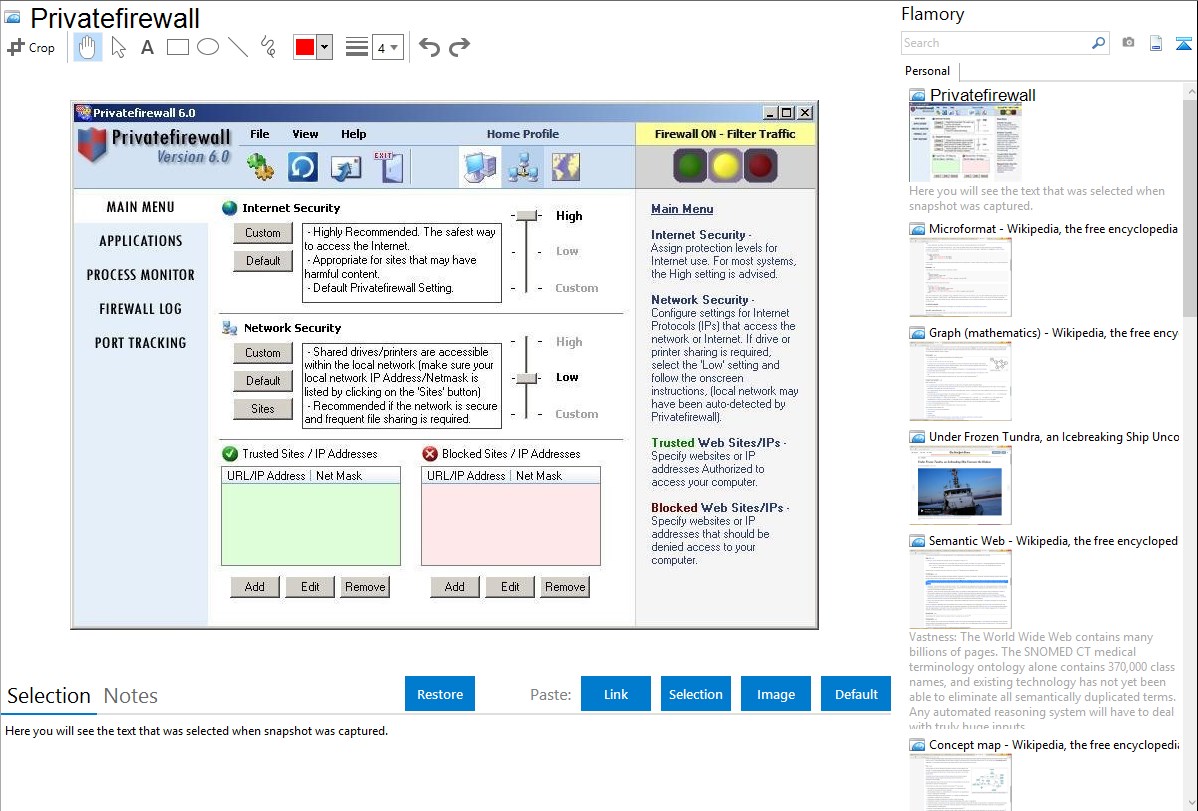1198x811 pixels.
Task: Expand the line width dropdown
Action: pyautogui.click(x=394, y=47)
